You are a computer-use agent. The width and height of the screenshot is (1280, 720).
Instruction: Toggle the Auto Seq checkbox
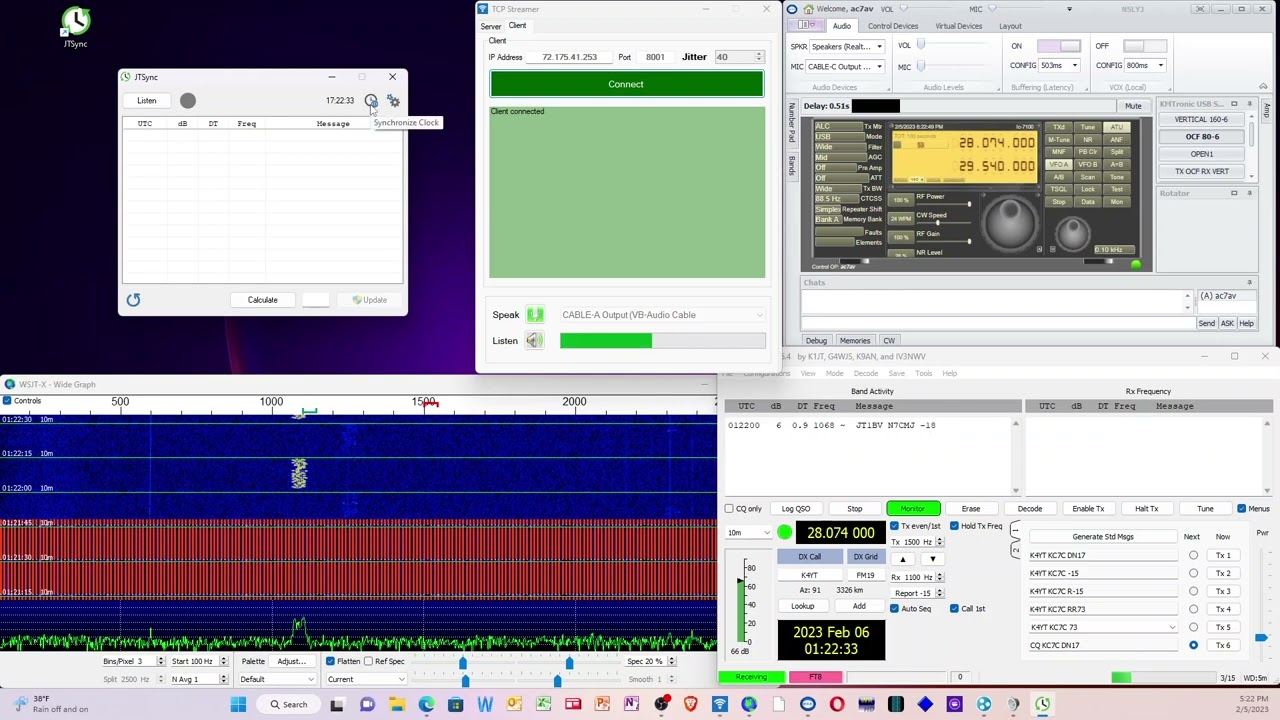pos(895,609)
